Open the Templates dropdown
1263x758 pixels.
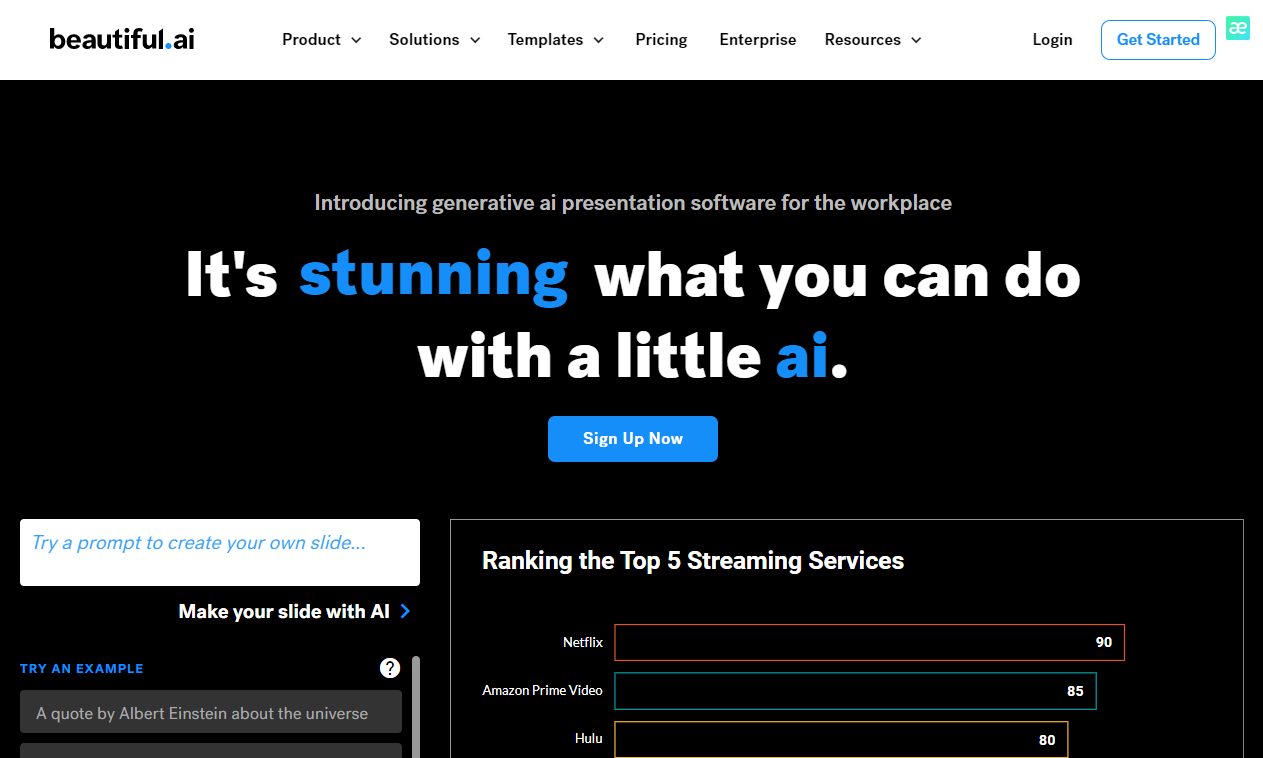point(556,40)
